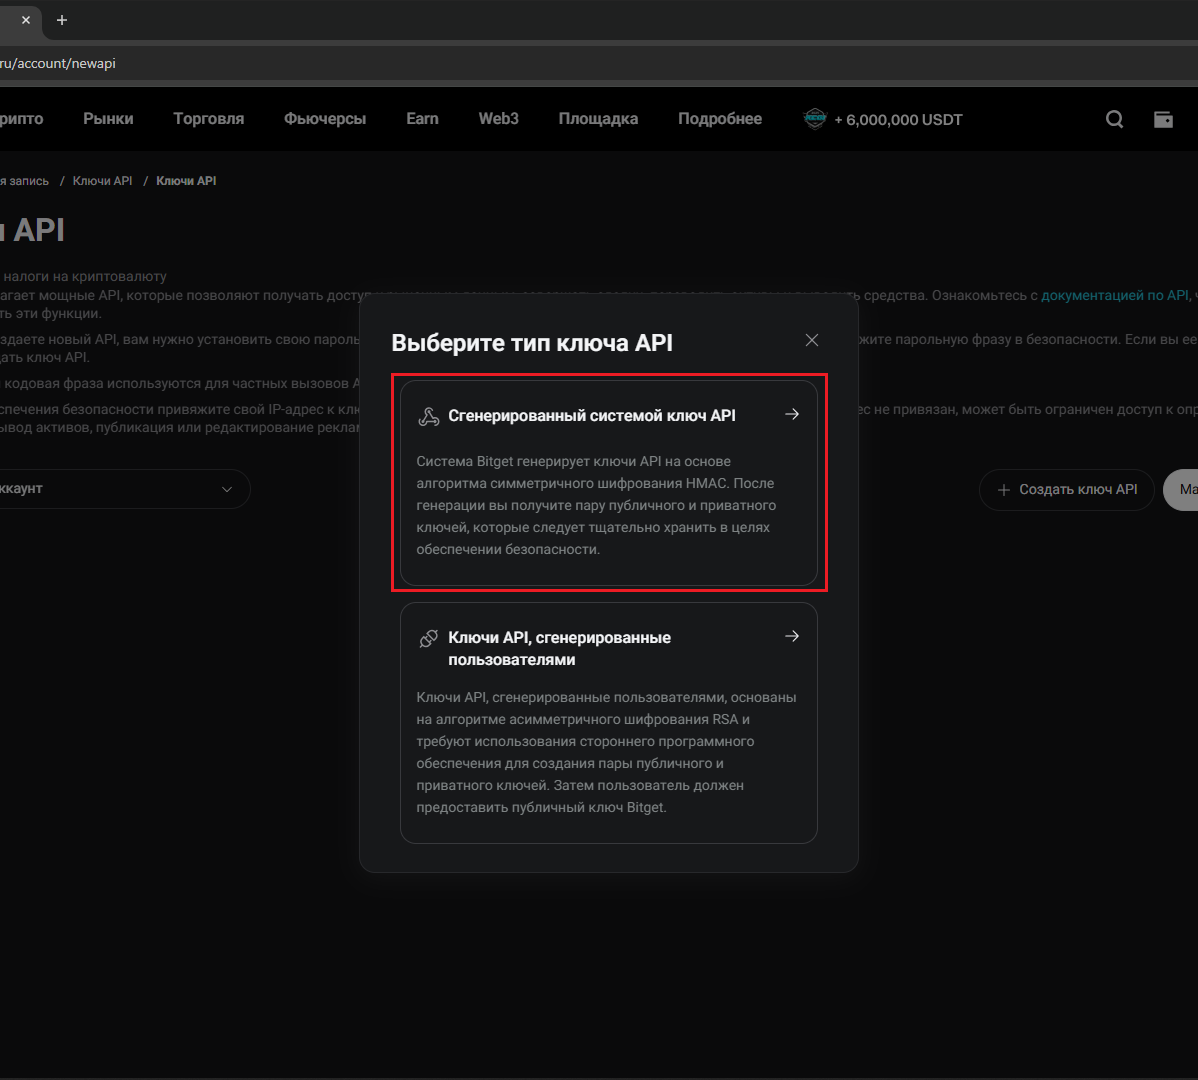
Task: Click the arrow on the system-generated key card
Action: (792, 414)
